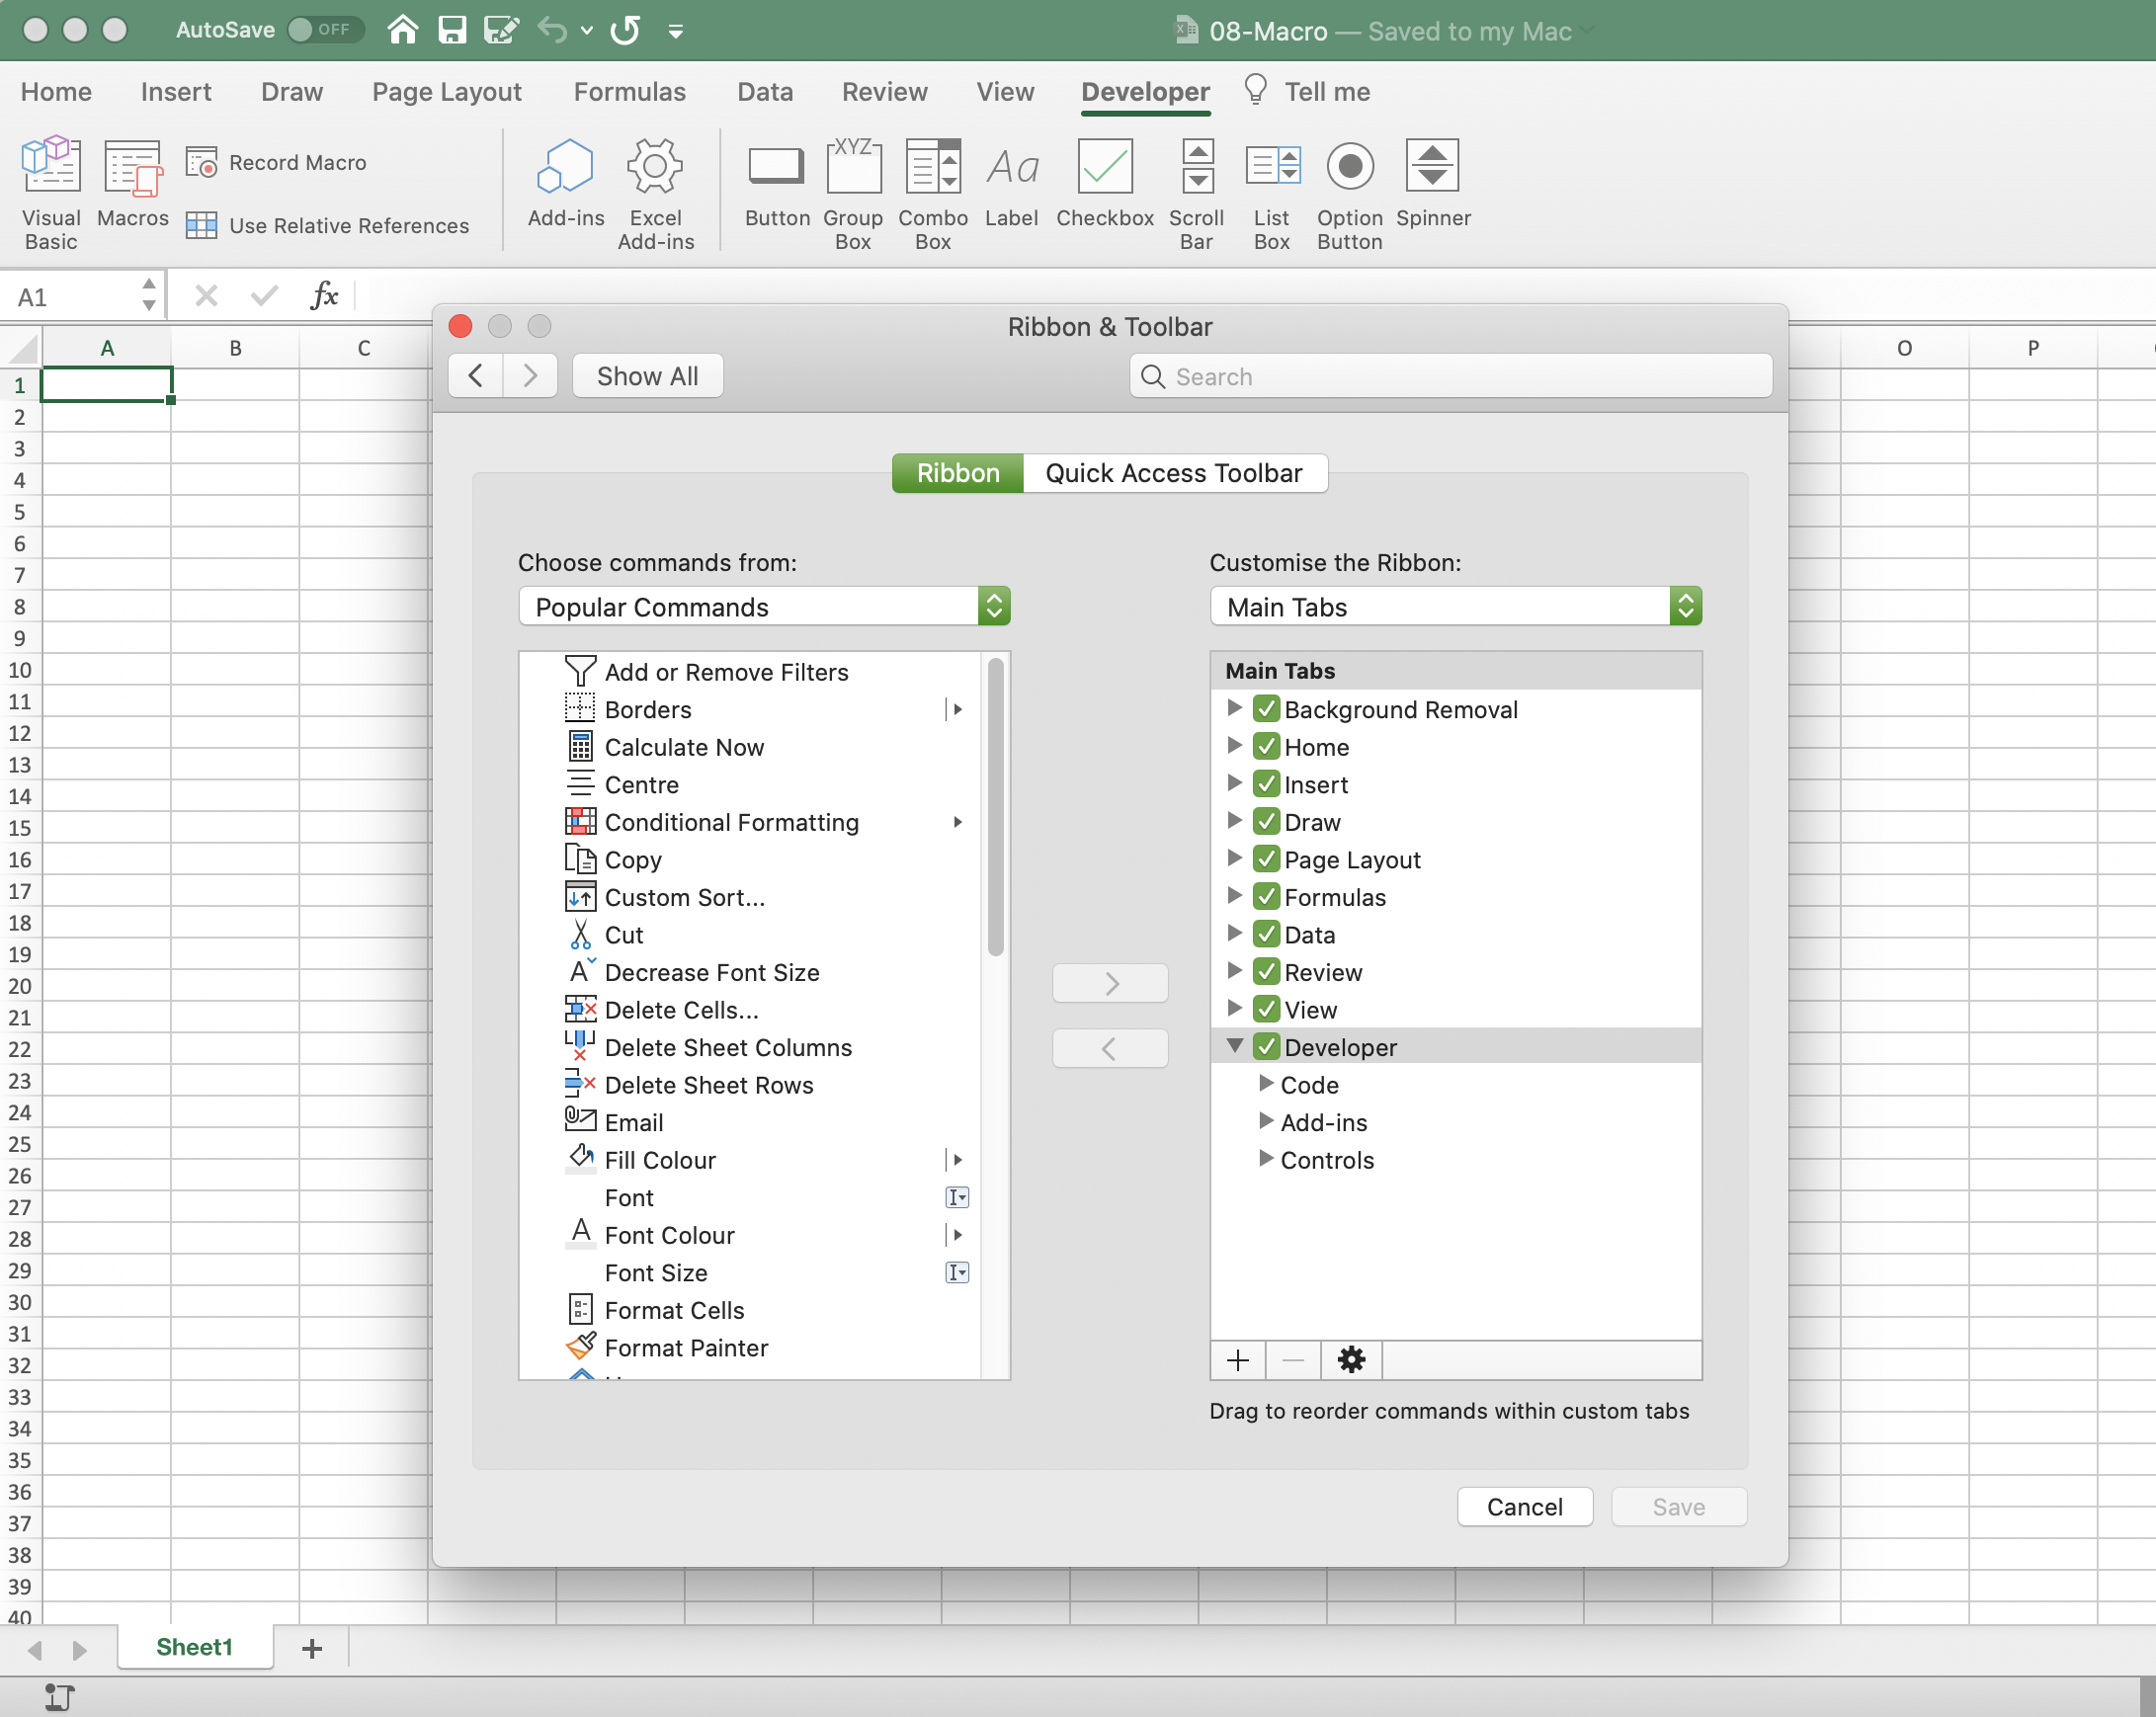Click the commands list scrollbar

coord(995,806)
